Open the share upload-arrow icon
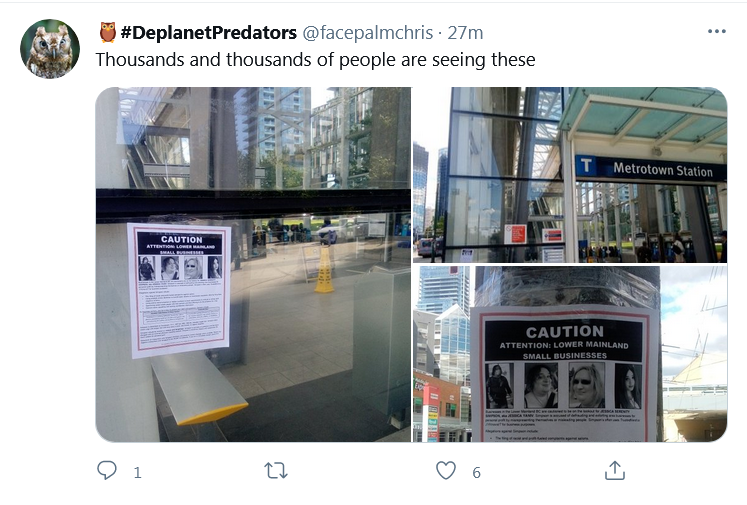Viewport: 747px width, 505px height. (615, 471)
